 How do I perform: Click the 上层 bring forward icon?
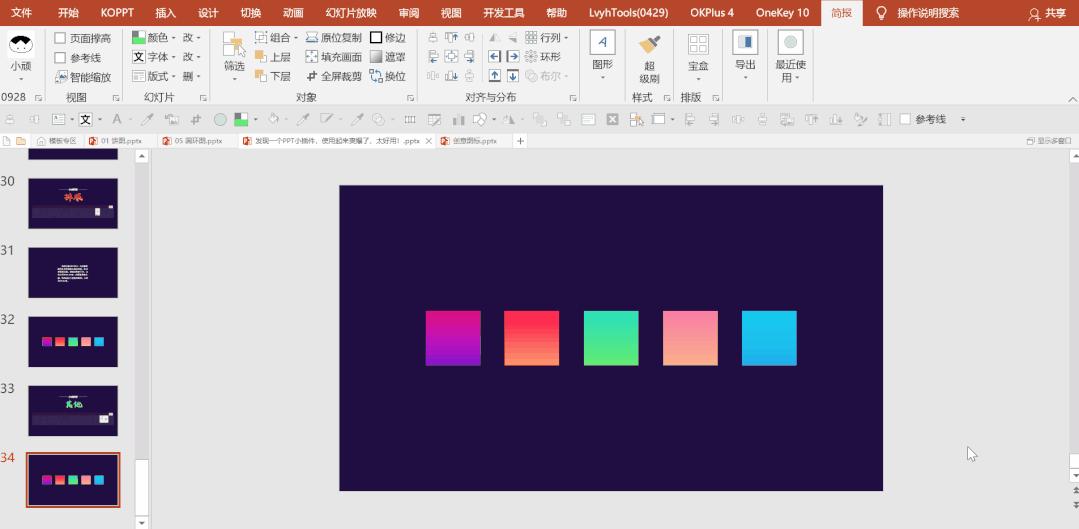(x=261, y=57)
